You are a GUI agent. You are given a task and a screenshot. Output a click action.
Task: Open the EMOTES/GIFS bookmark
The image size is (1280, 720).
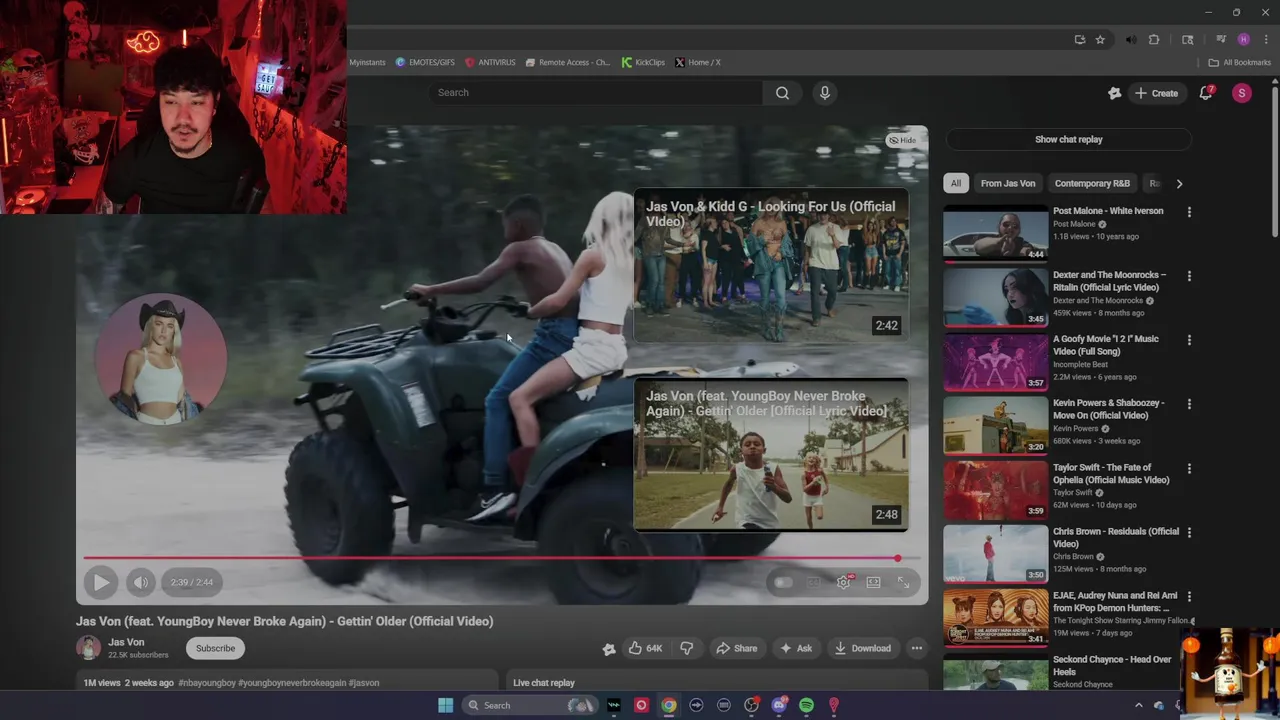[x=425, y=62]
